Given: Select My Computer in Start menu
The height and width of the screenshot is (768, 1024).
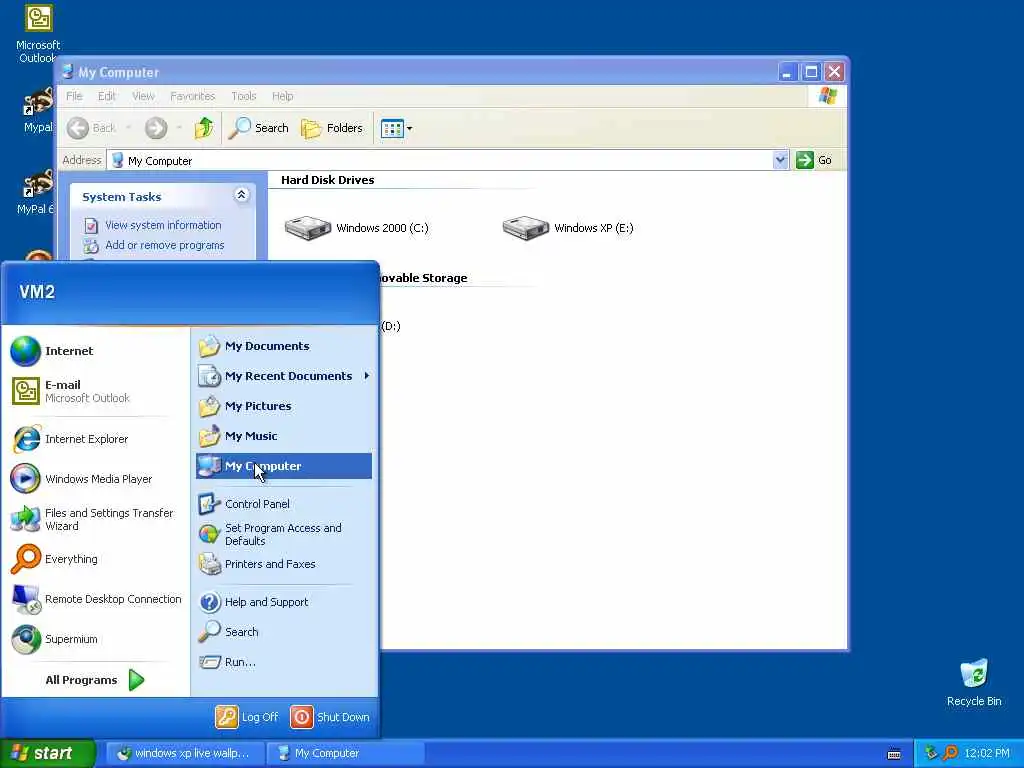Looking at the screenshot, I should (283, 466).
